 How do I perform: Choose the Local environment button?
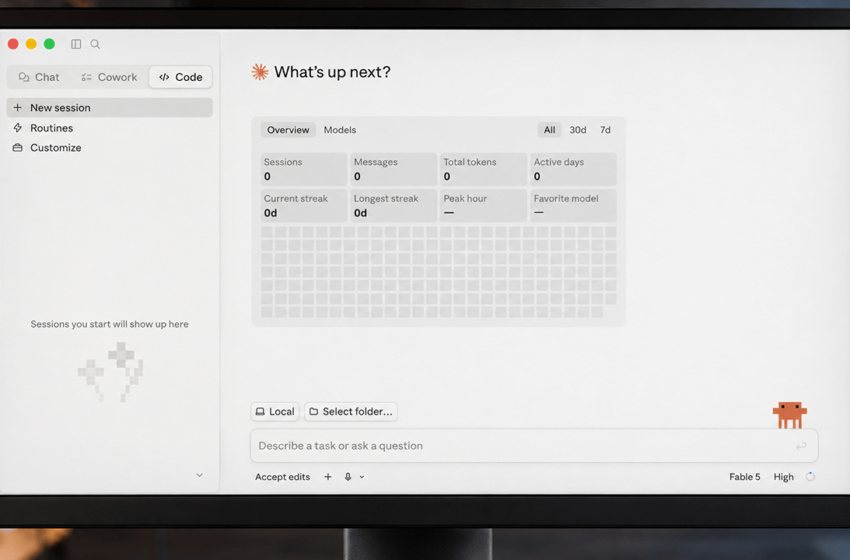coord(275,411)
